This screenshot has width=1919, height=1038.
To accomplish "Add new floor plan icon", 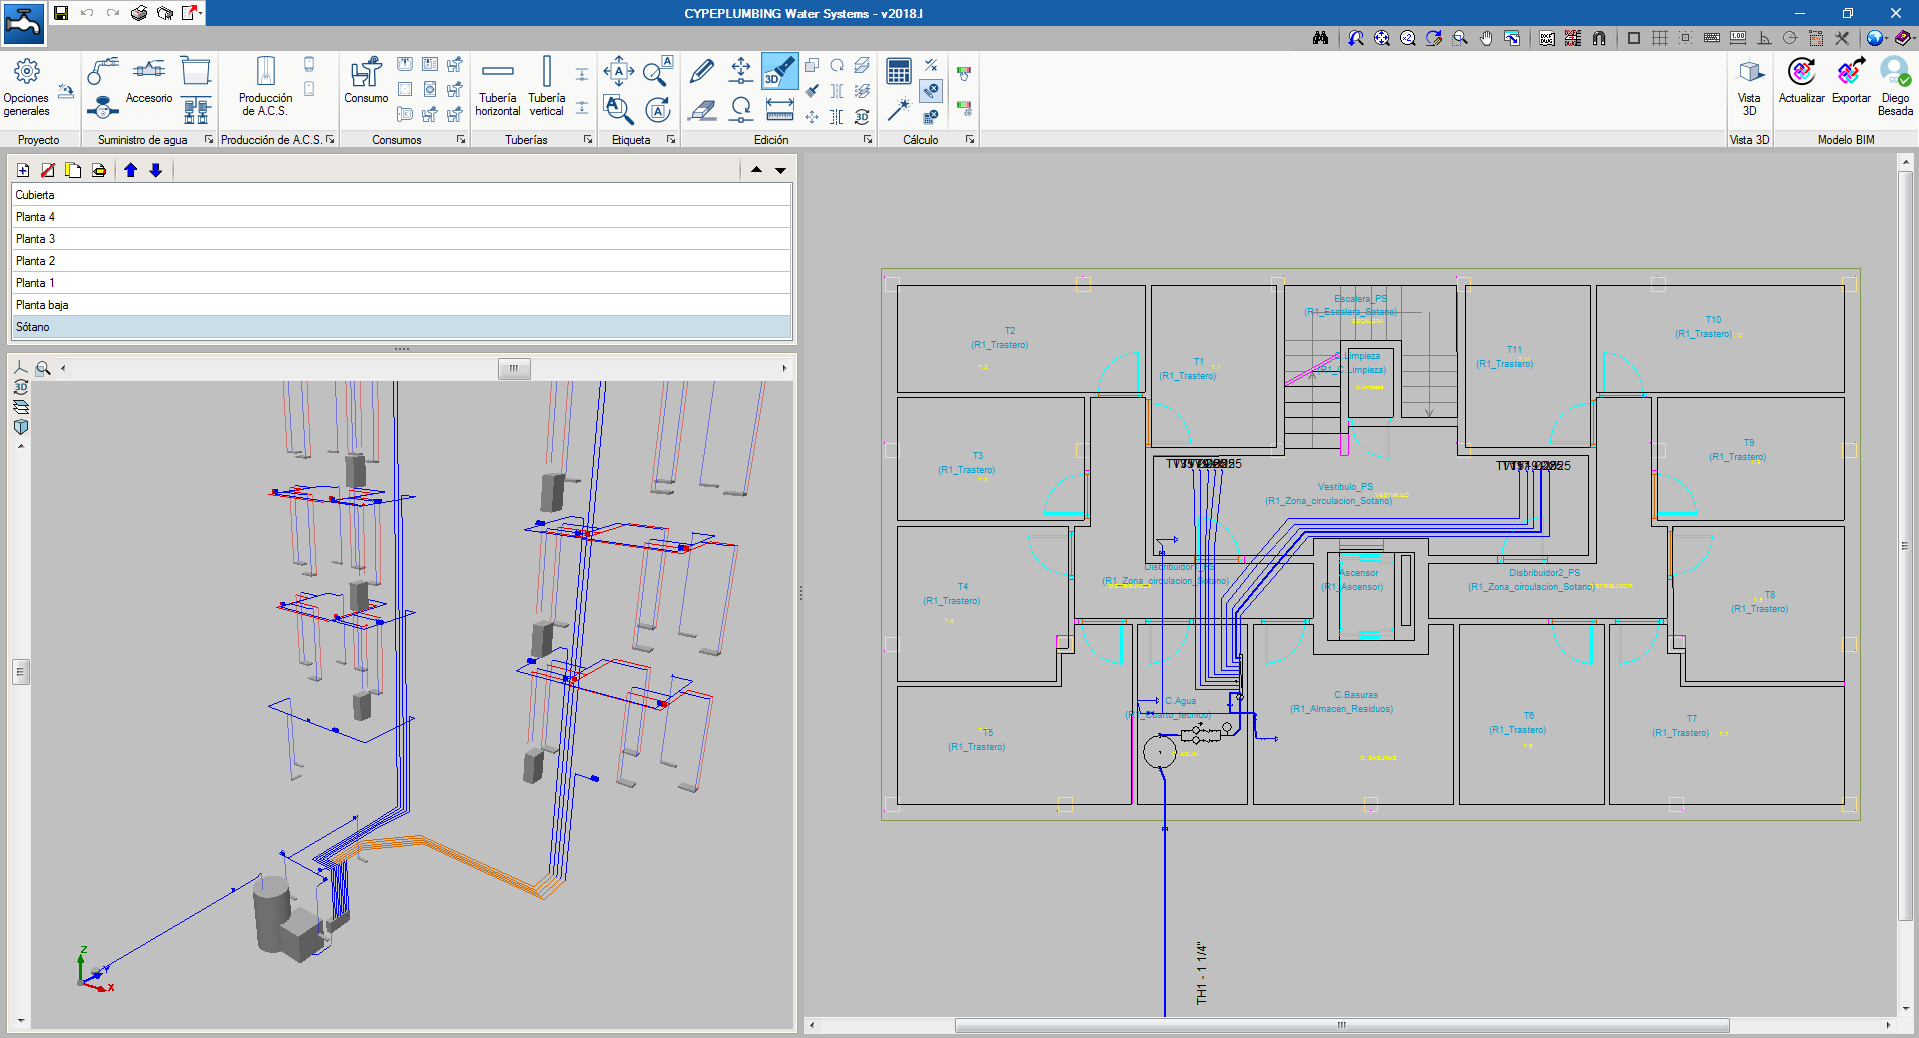I will click(23, 170).
